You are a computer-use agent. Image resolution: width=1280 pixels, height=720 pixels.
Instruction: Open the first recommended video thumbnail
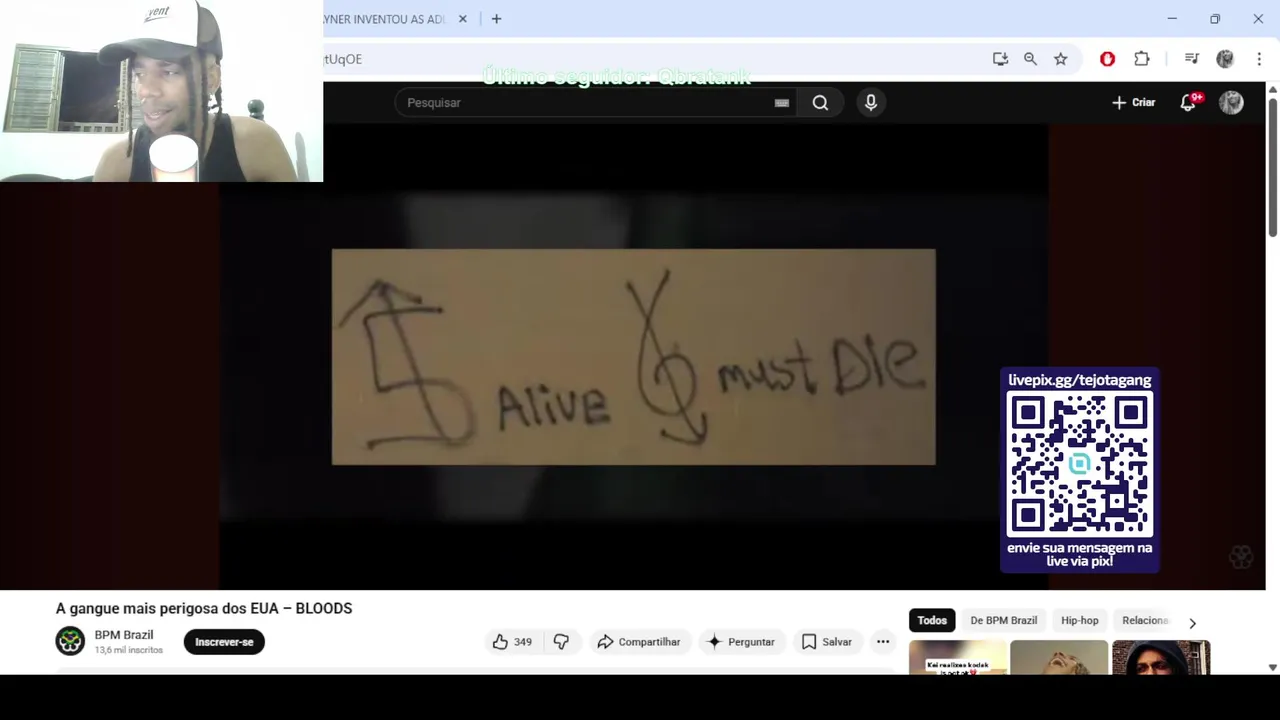958,658
